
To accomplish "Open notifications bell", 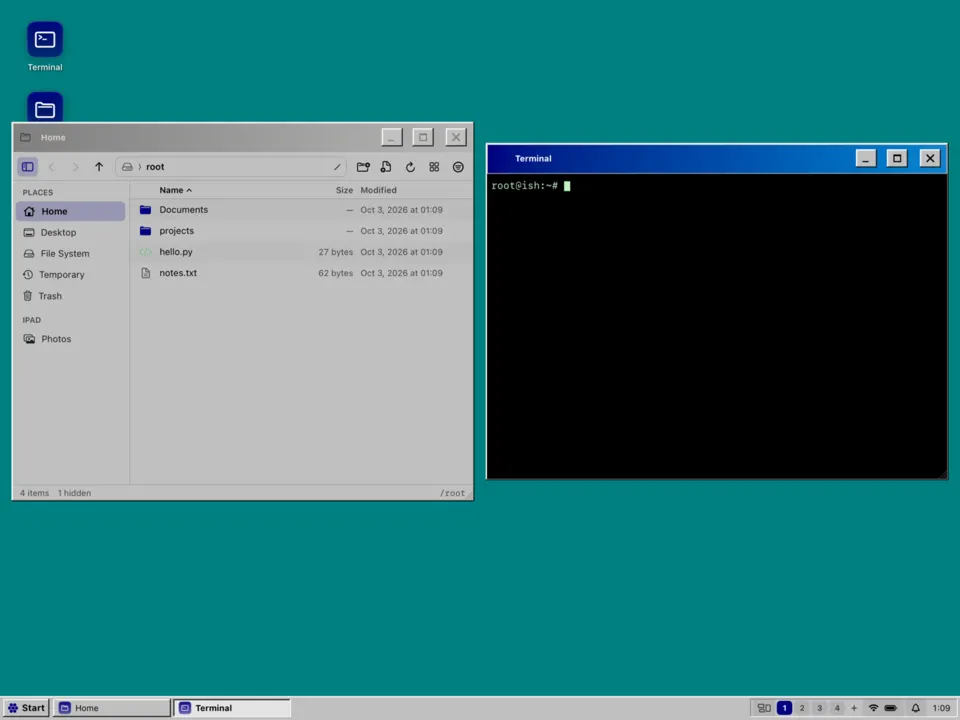I will coord(915,708).
